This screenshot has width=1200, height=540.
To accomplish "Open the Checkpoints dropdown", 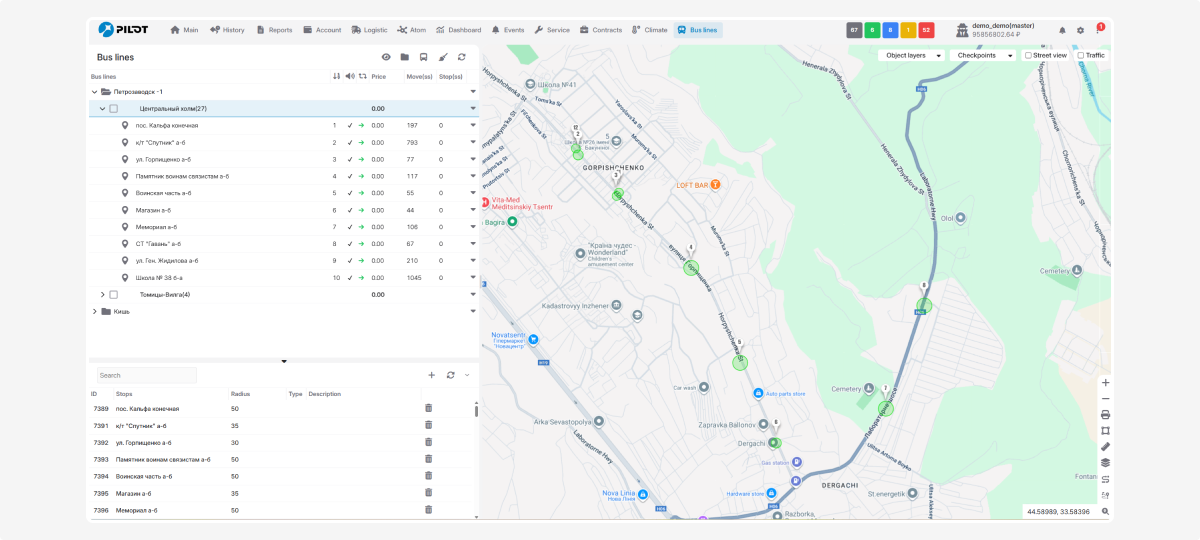I will [981, 56].
